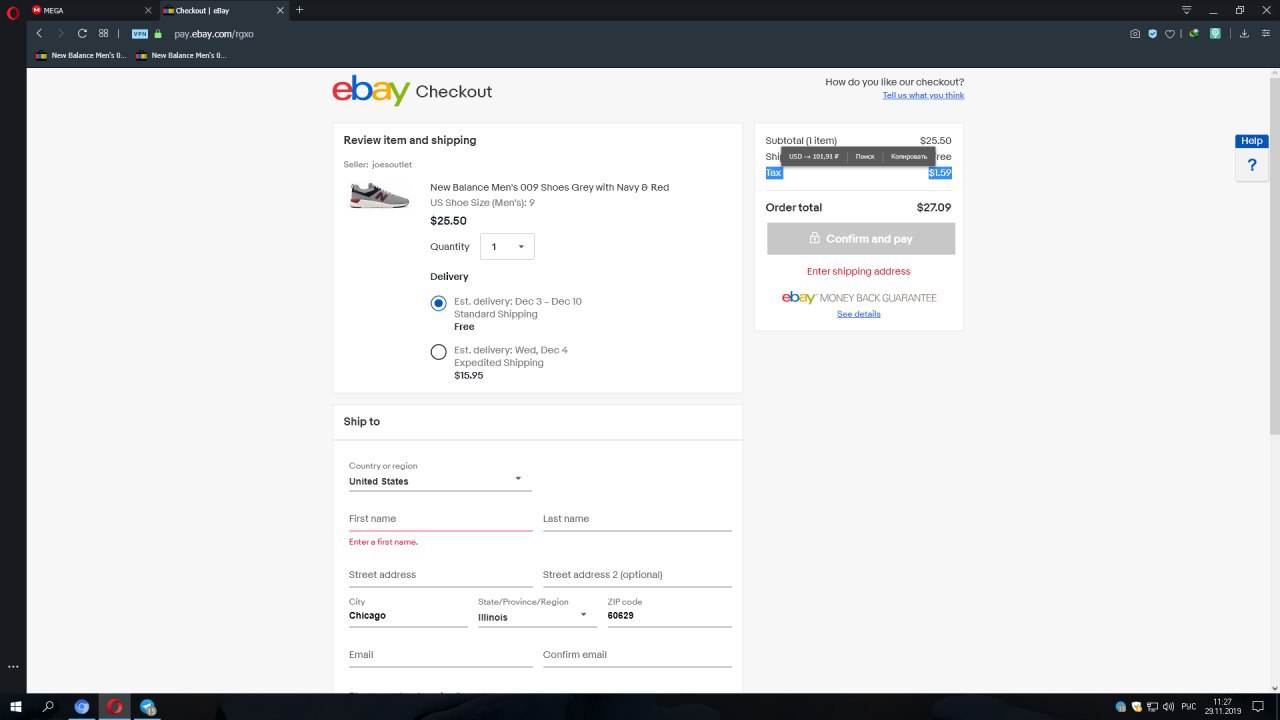Open Chromium from the taskbar
This screenshot has width=1280, height=720.
click(x=82, y=706)
